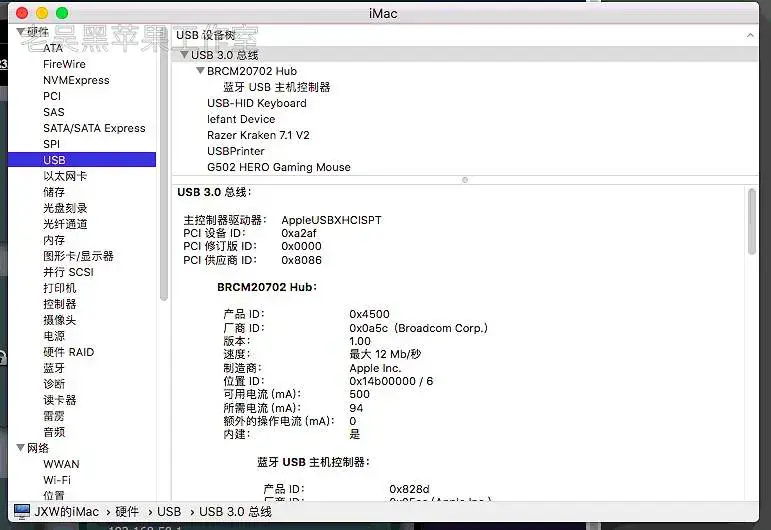771x530 pixels.
Task: Click JXW的iMac in the path bar
Action: click(66, 512)
